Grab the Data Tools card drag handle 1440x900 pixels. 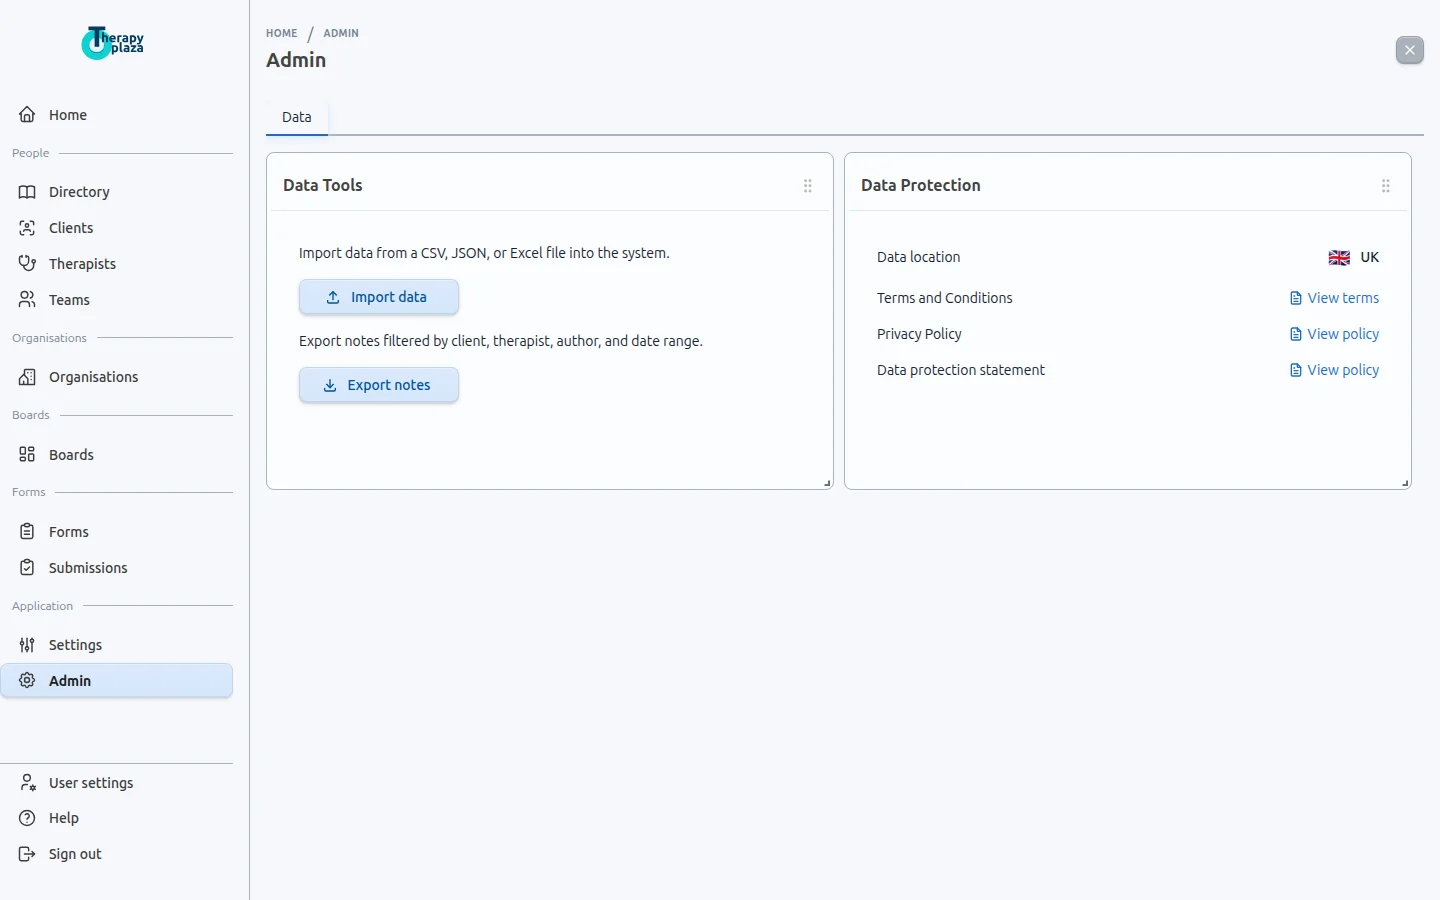808,186
